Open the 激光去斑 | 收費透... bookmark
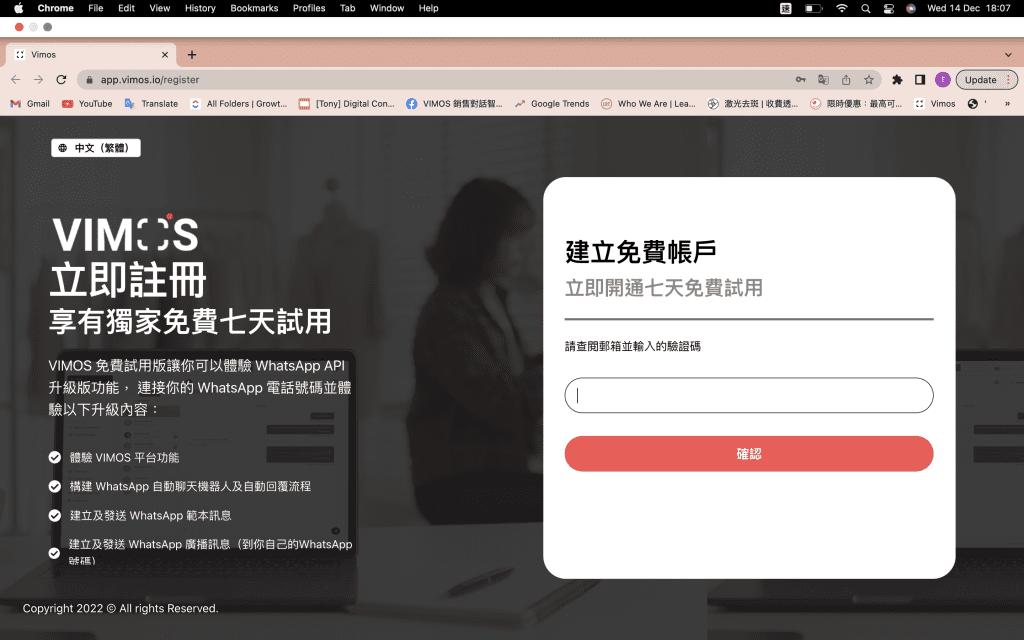 pyautogui.click(x=753, y=104)
